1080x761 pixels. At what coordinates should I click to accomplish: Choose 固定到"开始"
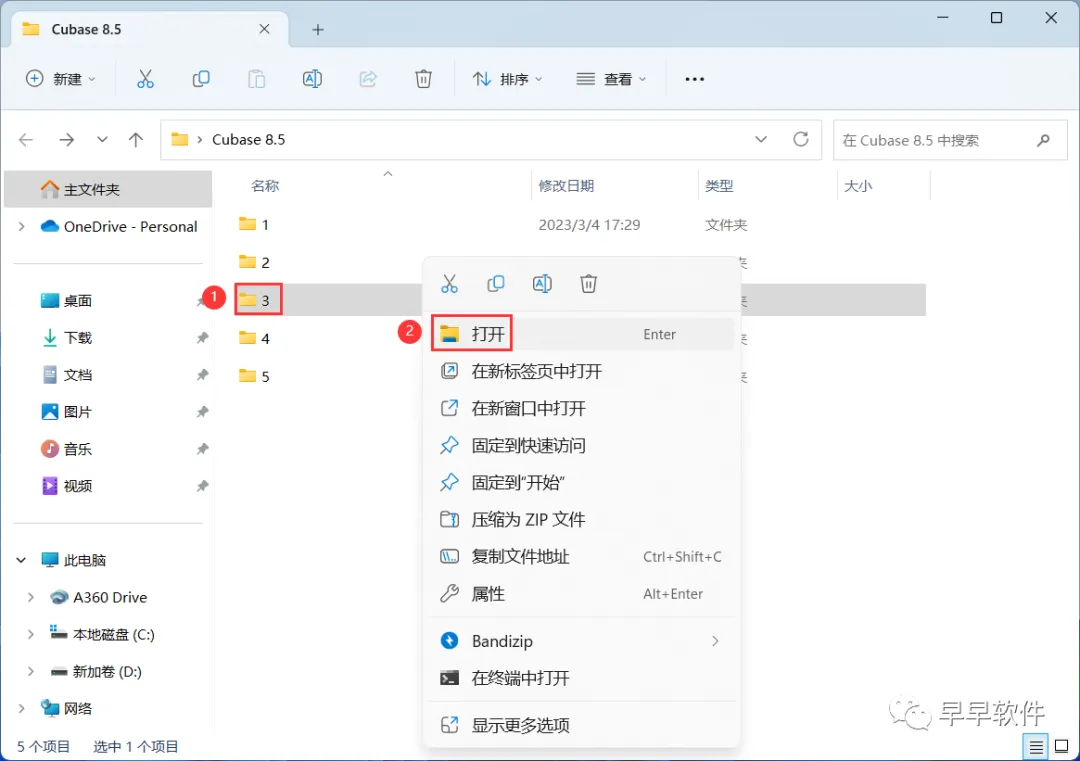tap(582, 482)
